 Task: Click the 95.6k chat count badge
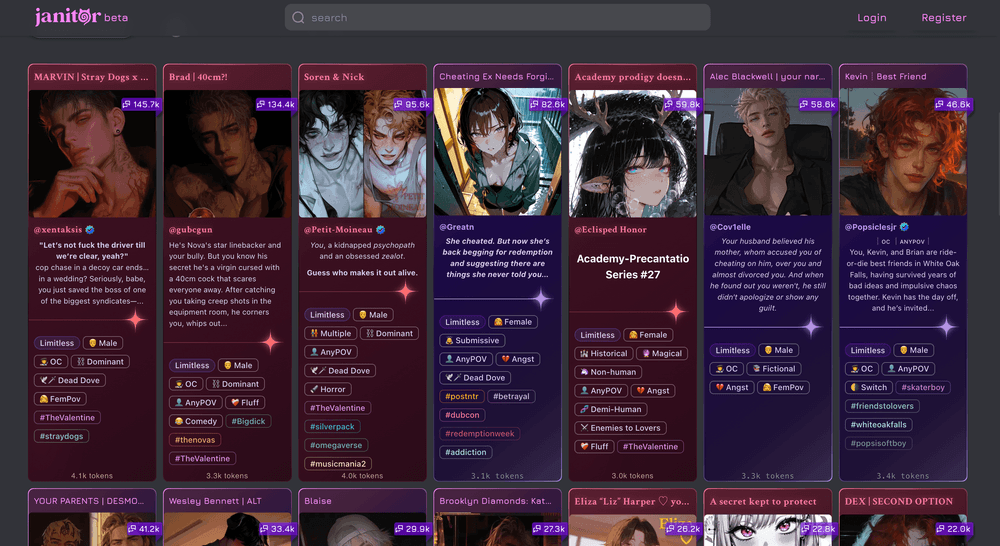click(x=412, y=104)
